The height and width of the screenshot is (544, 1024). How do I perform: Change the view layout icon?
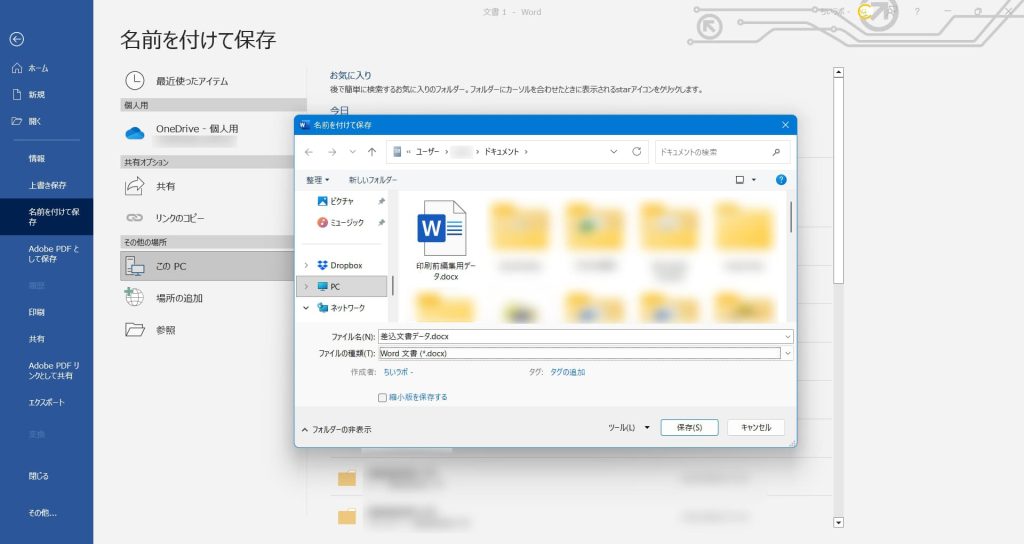coord(740,180)
